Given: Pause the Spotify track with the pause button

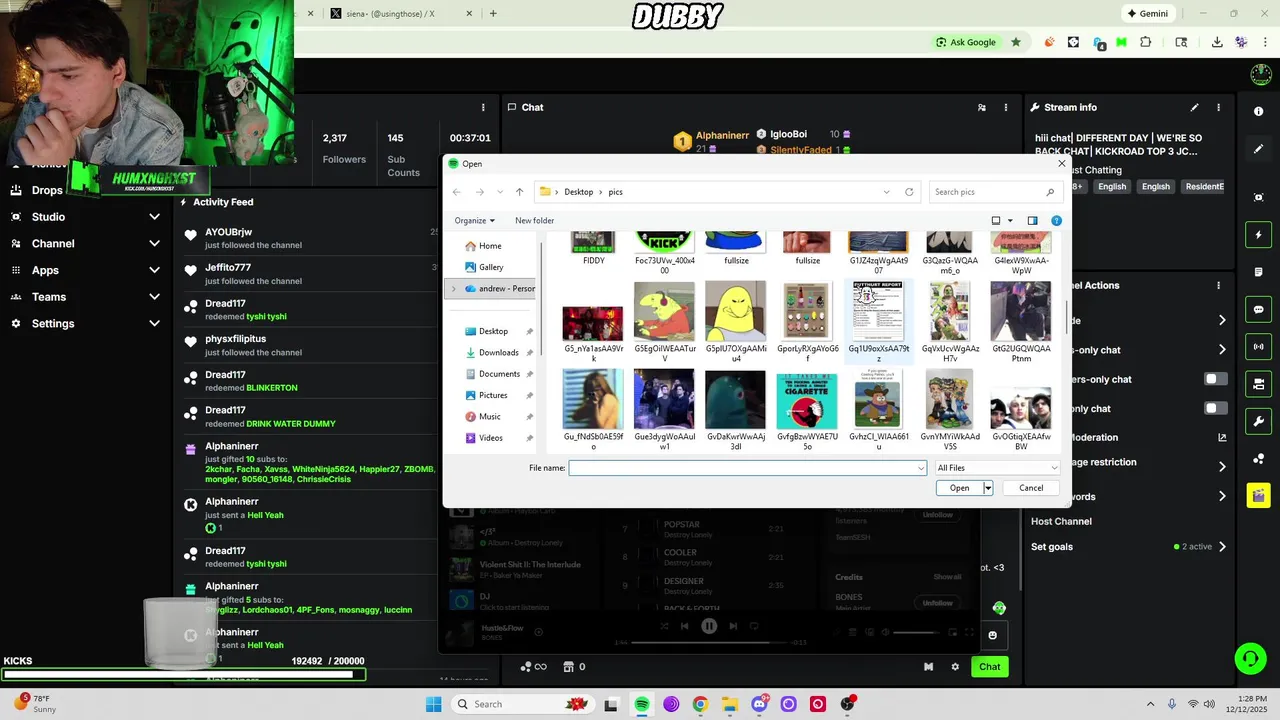Looking at the screenshot, I should click(x=709, y=626).
